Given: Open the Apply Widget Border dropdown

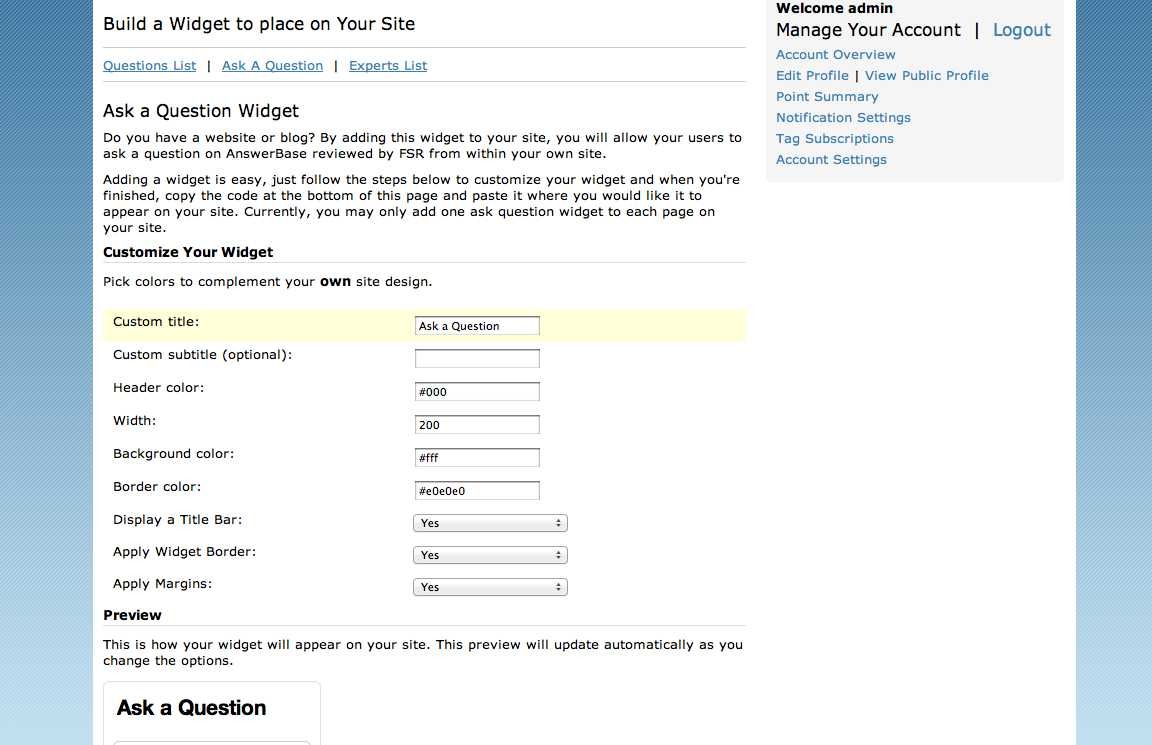Looking at the screenshot, I should (x=490, y=555).
